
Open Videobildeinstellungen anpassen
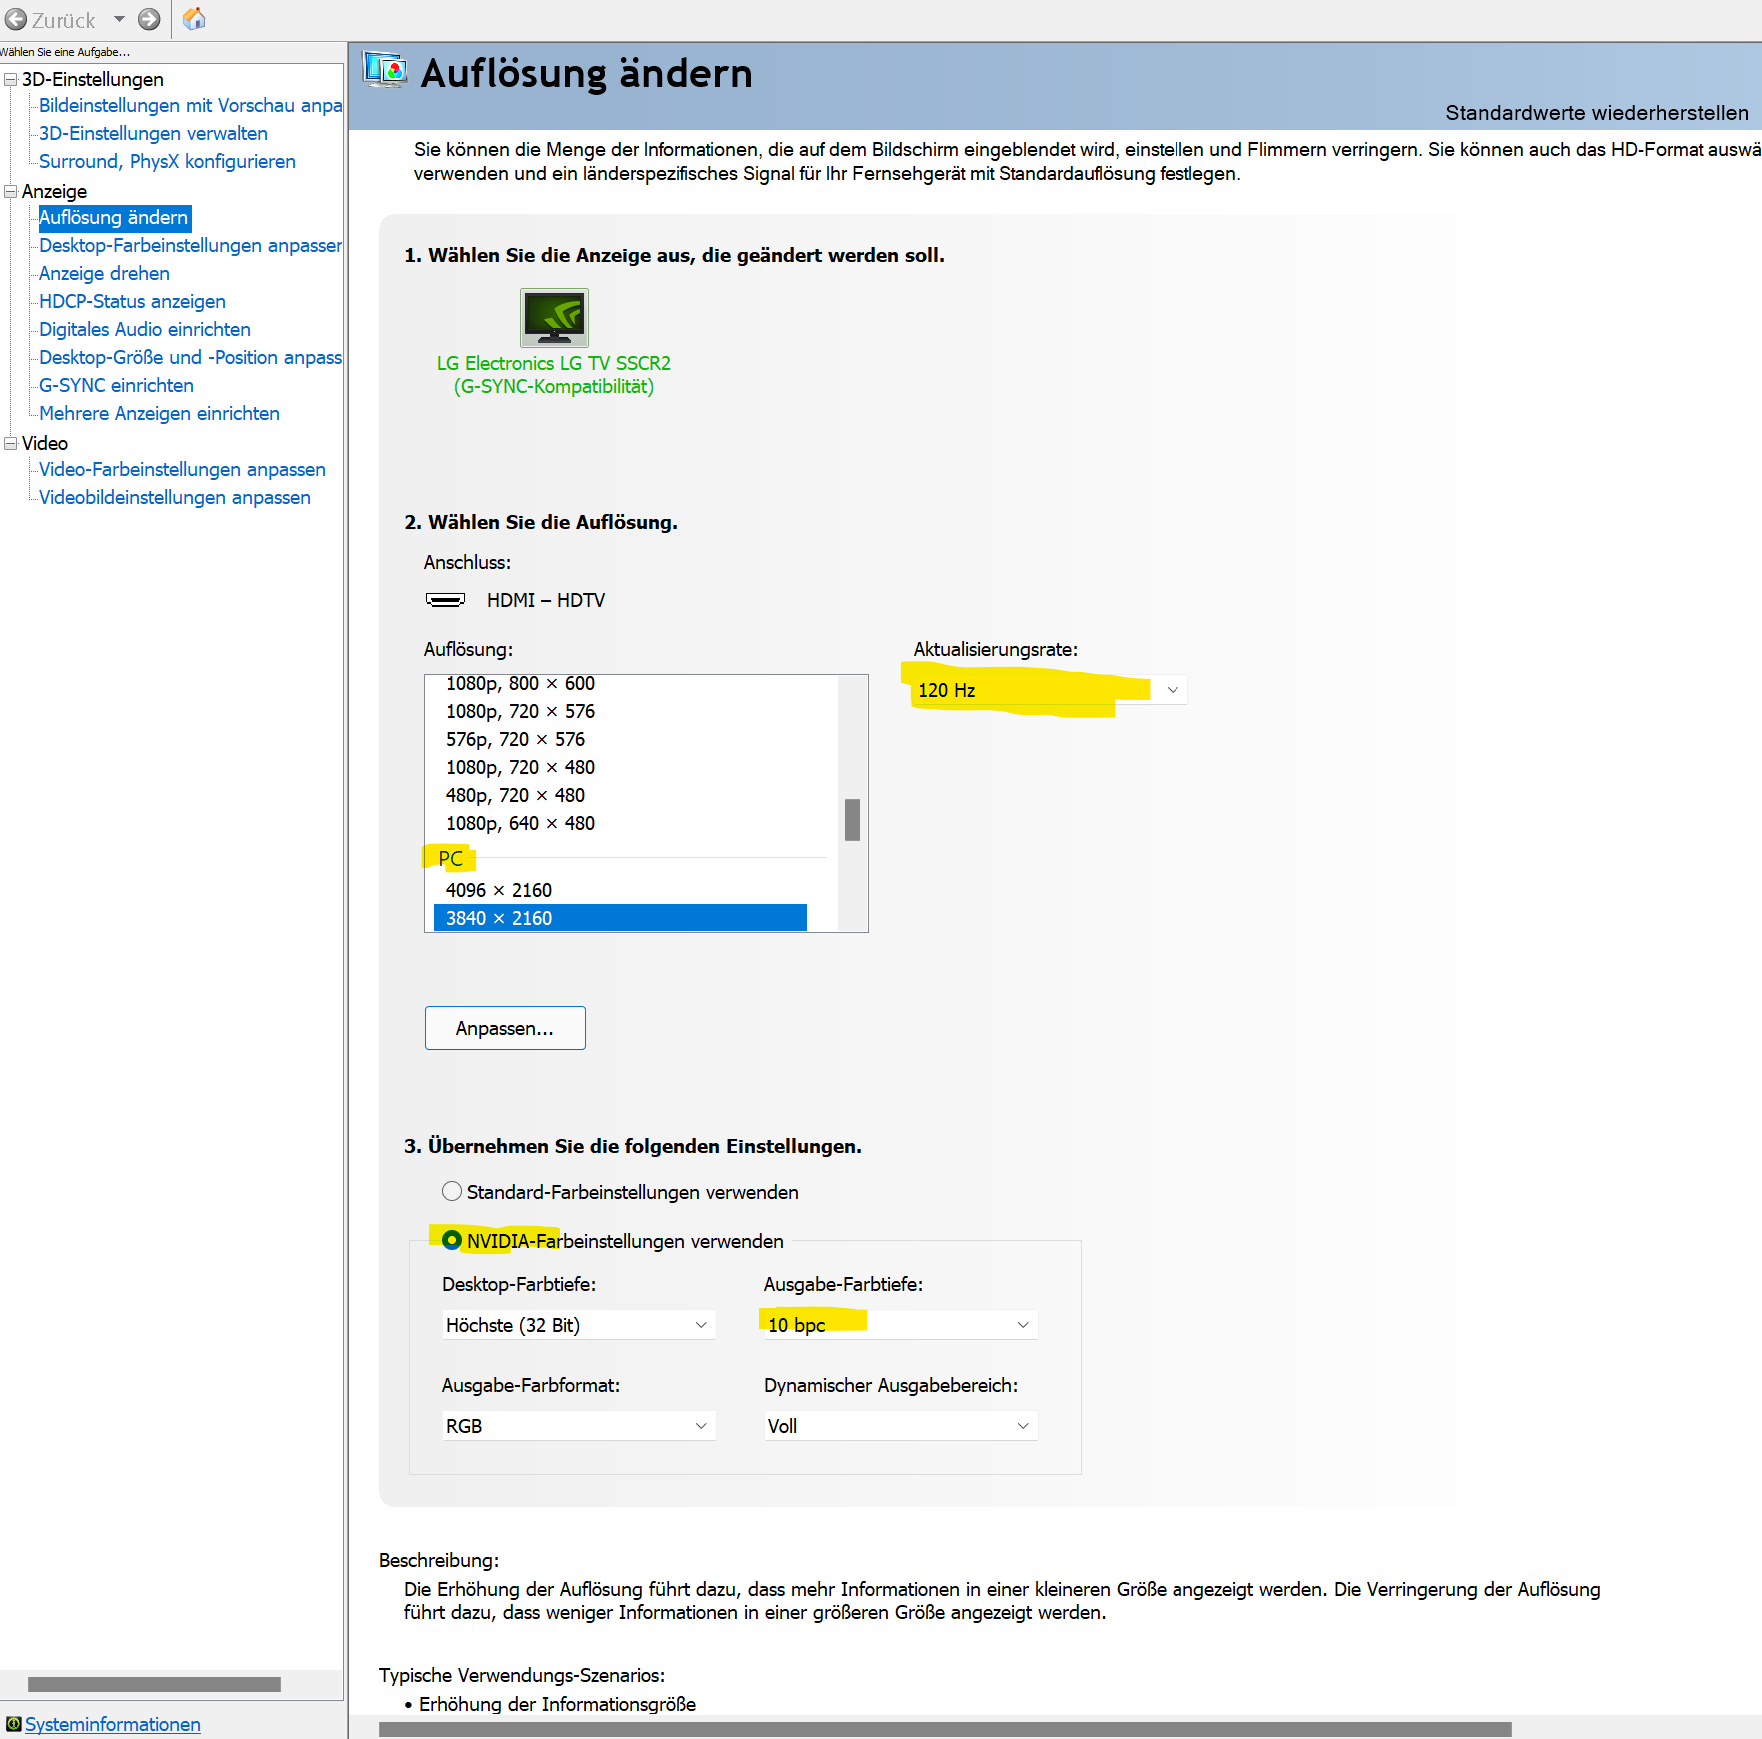point(174,497)
